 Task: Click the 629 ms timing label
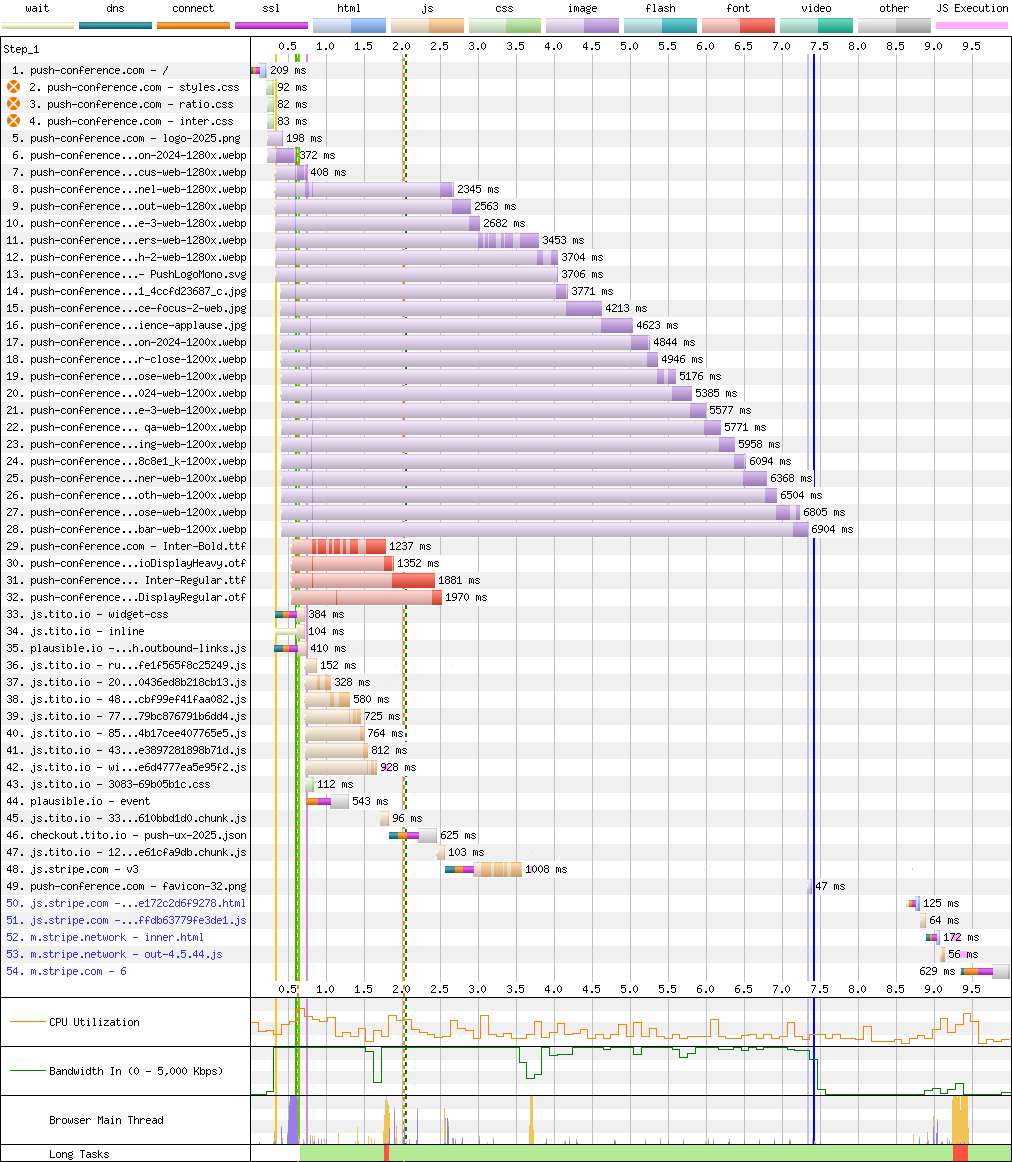pos(937,972)
